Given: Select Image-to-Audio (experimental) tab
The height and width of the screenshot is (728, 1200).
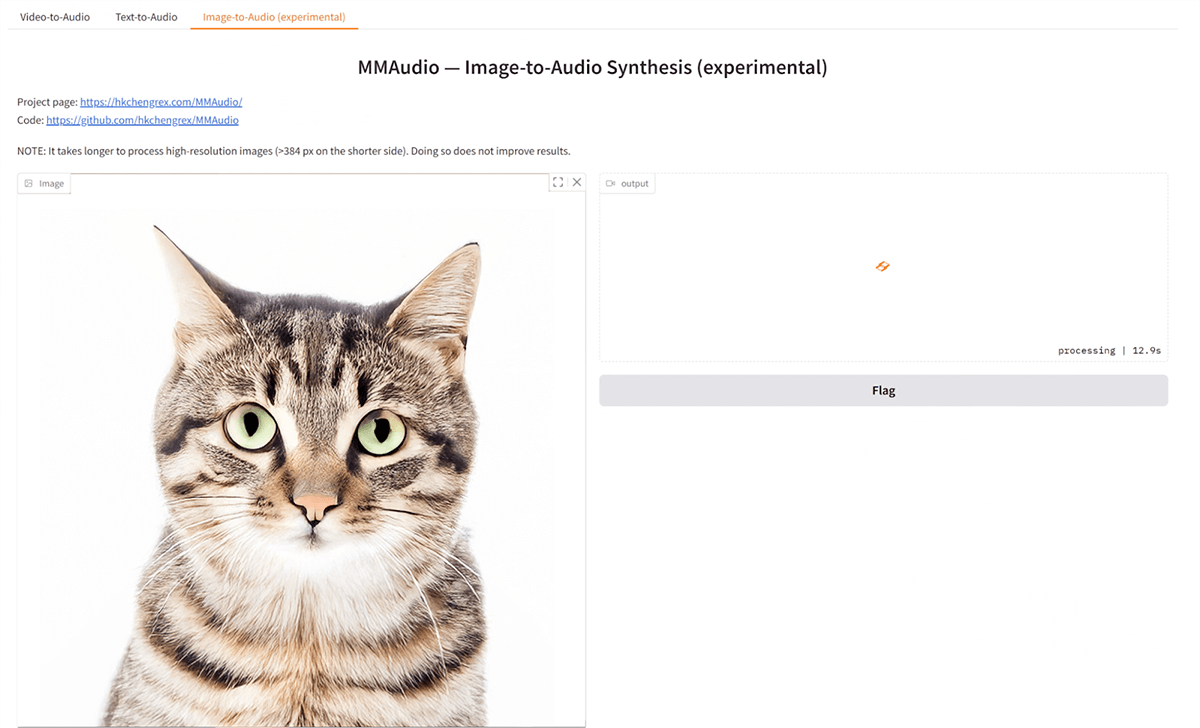Looking at the screenshot, I should pyautogui.click(x=273, y=17).
